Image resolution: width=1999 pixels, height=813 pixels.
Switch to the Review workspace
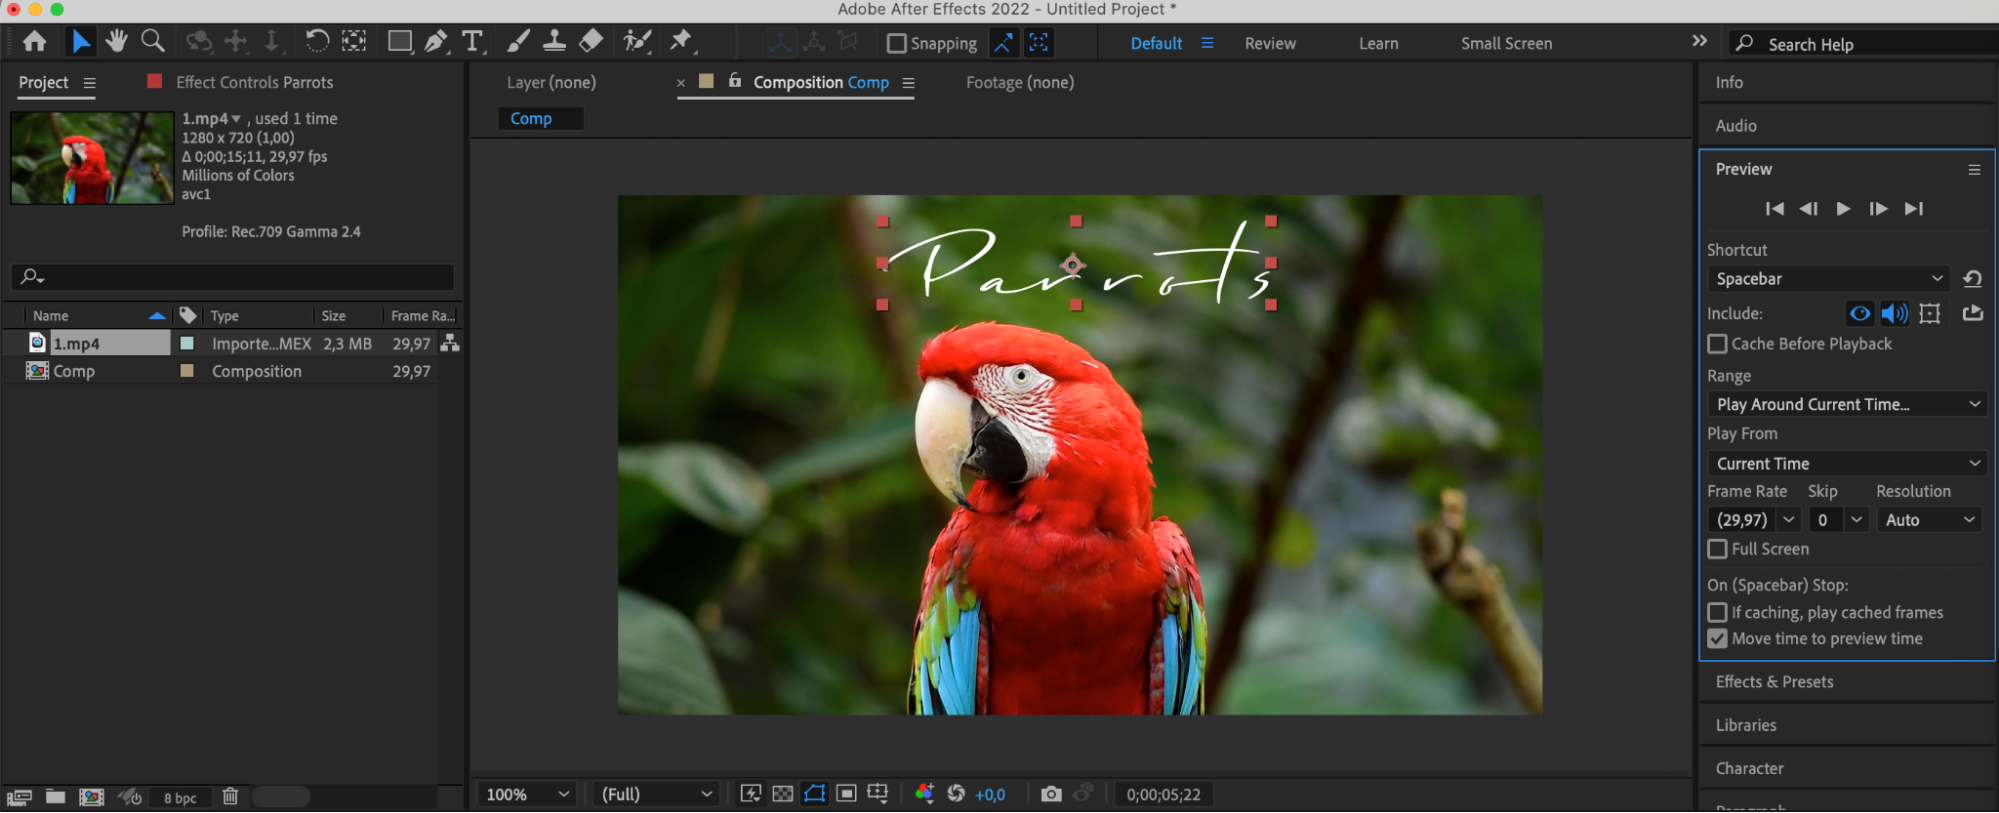[1269, 43]
